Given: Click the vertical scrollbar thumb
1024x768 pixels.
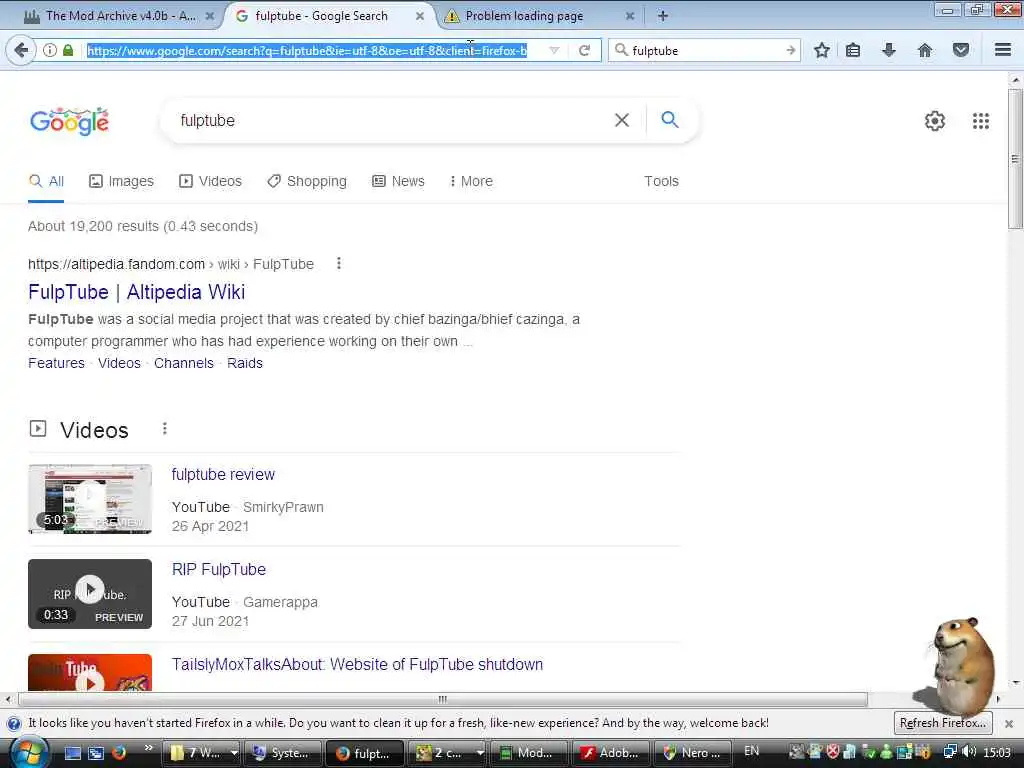Looking at the screenshot, I should click(1015, 159).
